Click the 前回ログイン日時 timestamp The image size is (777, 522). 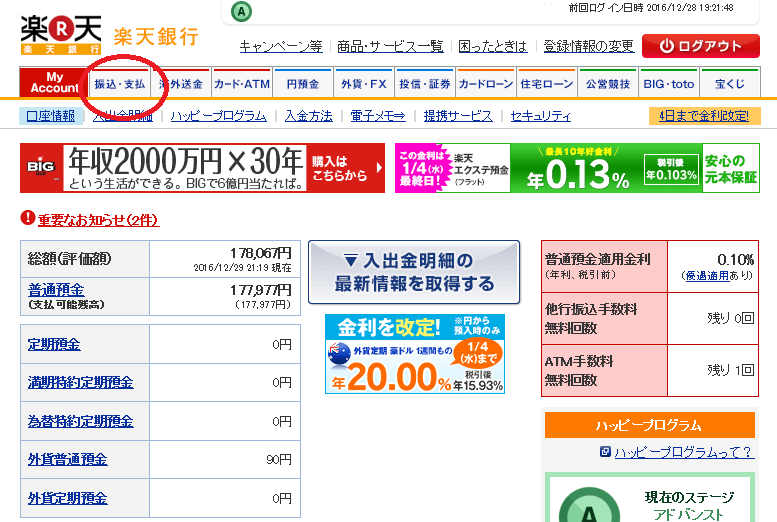click(651, 7)
